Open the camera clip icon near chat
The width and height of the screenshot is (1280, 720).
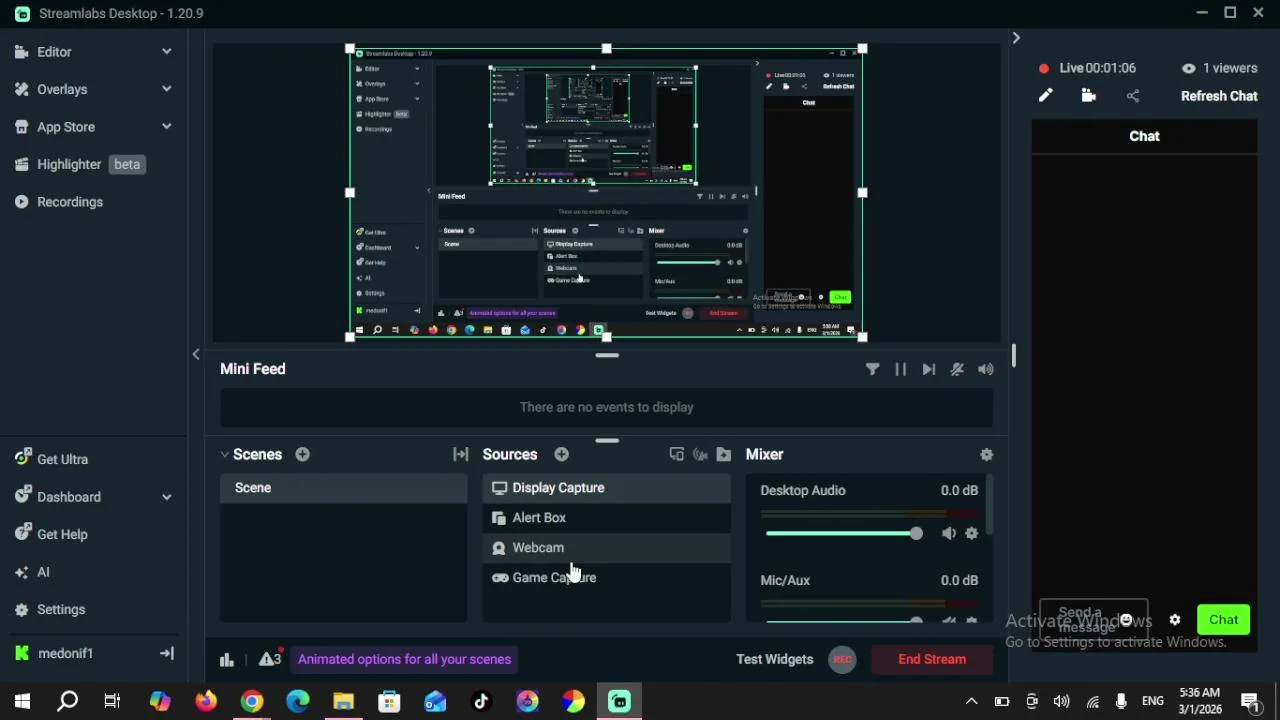point(1089,96)
